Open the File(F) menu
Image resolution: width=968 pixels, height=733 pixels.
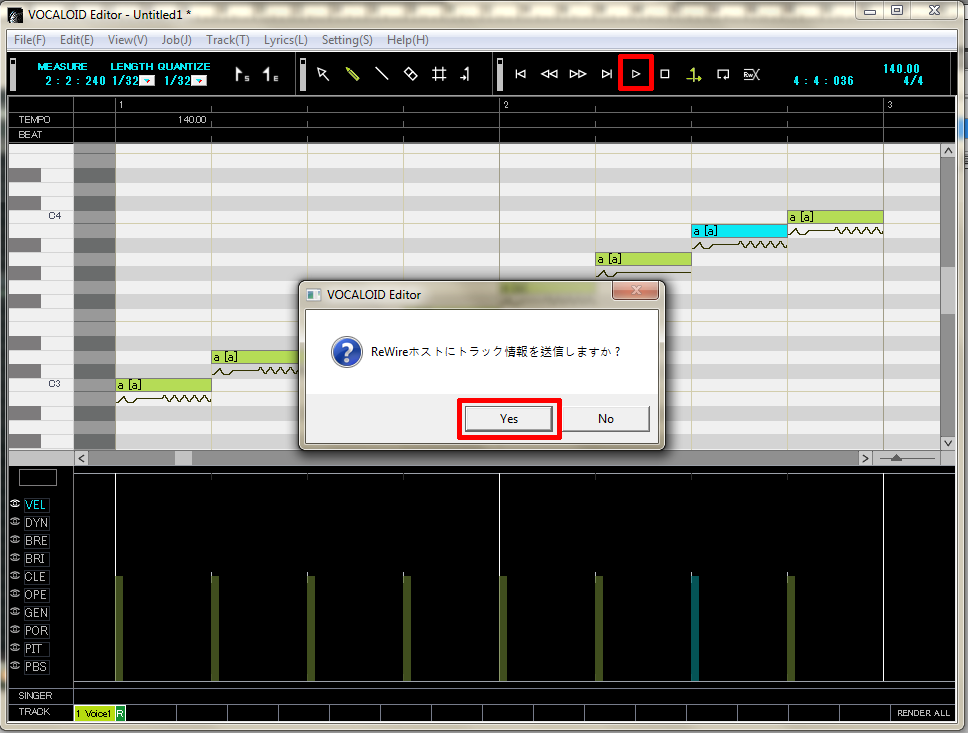pyautogui.click(x=30, y=40)
